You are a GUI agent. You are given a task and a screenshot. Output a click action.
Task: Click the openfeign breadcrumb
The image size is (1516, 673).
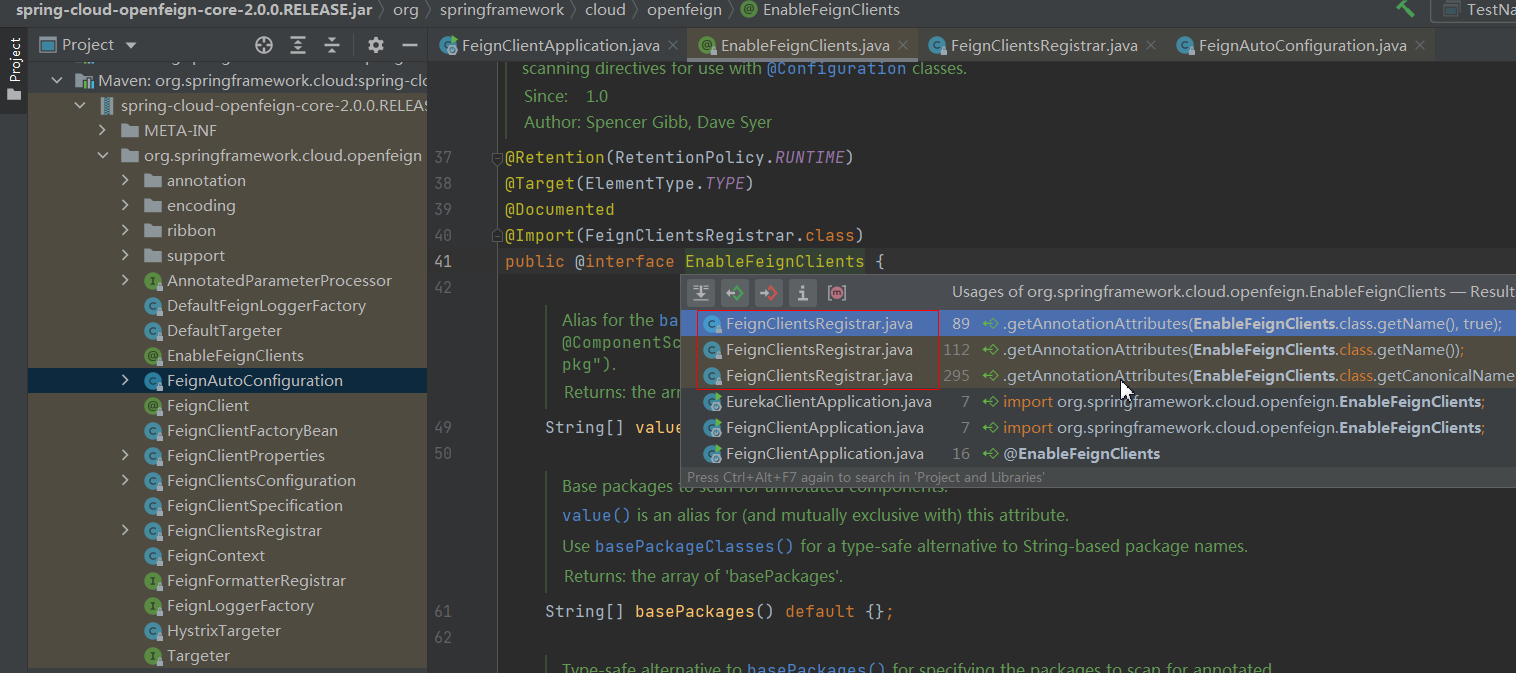685,10
